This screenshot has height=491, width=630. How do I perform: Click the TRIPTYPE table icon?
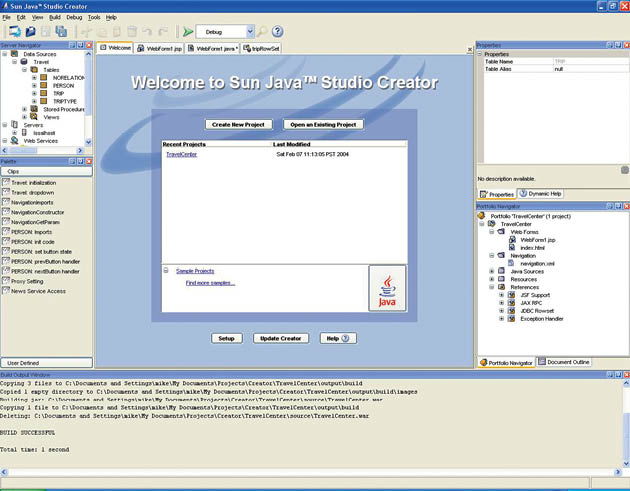coord(44,101)
